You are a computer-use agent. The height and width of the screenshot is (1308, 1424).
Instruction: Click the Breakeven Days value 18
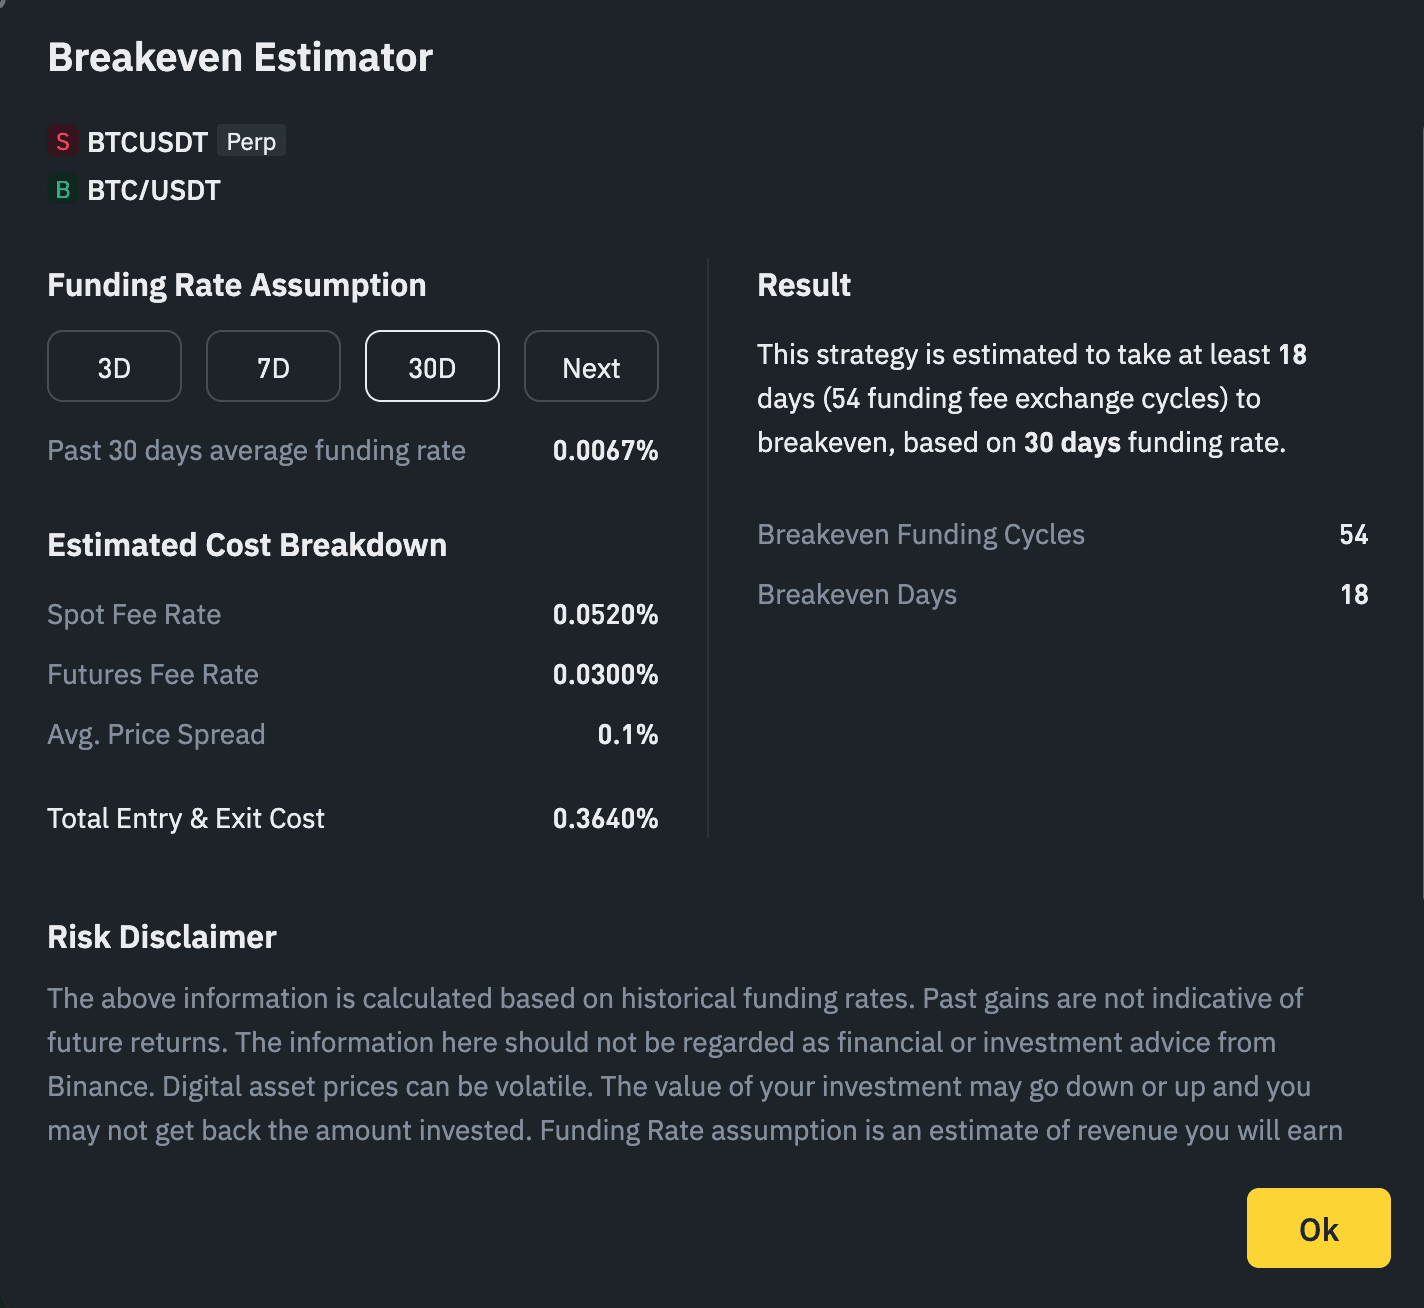point(1354,595)
